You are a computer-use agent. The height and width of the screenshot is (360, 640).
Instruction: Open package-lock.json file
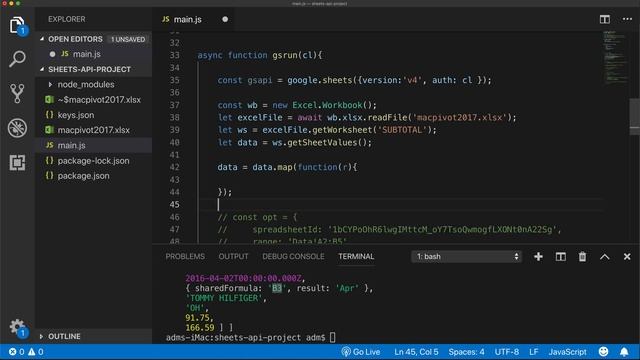(x=93, y=160)
